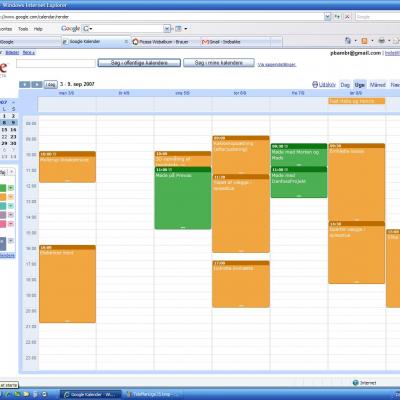The image size is (400, 400).
Task: Click the Søg i mine kalendere button
Action: 219,63
